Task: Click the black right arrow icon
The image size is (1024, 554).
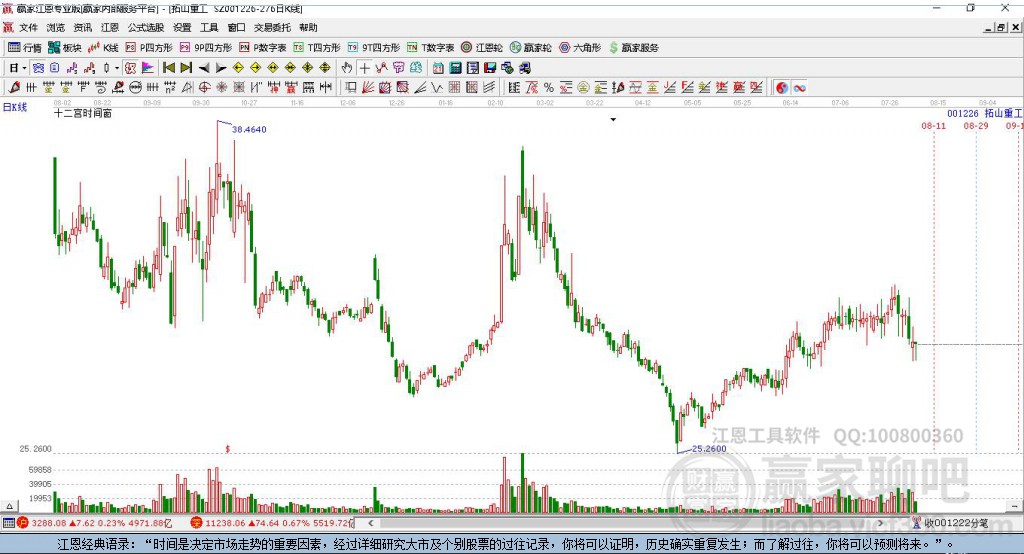Action: [x=221, y=68]
